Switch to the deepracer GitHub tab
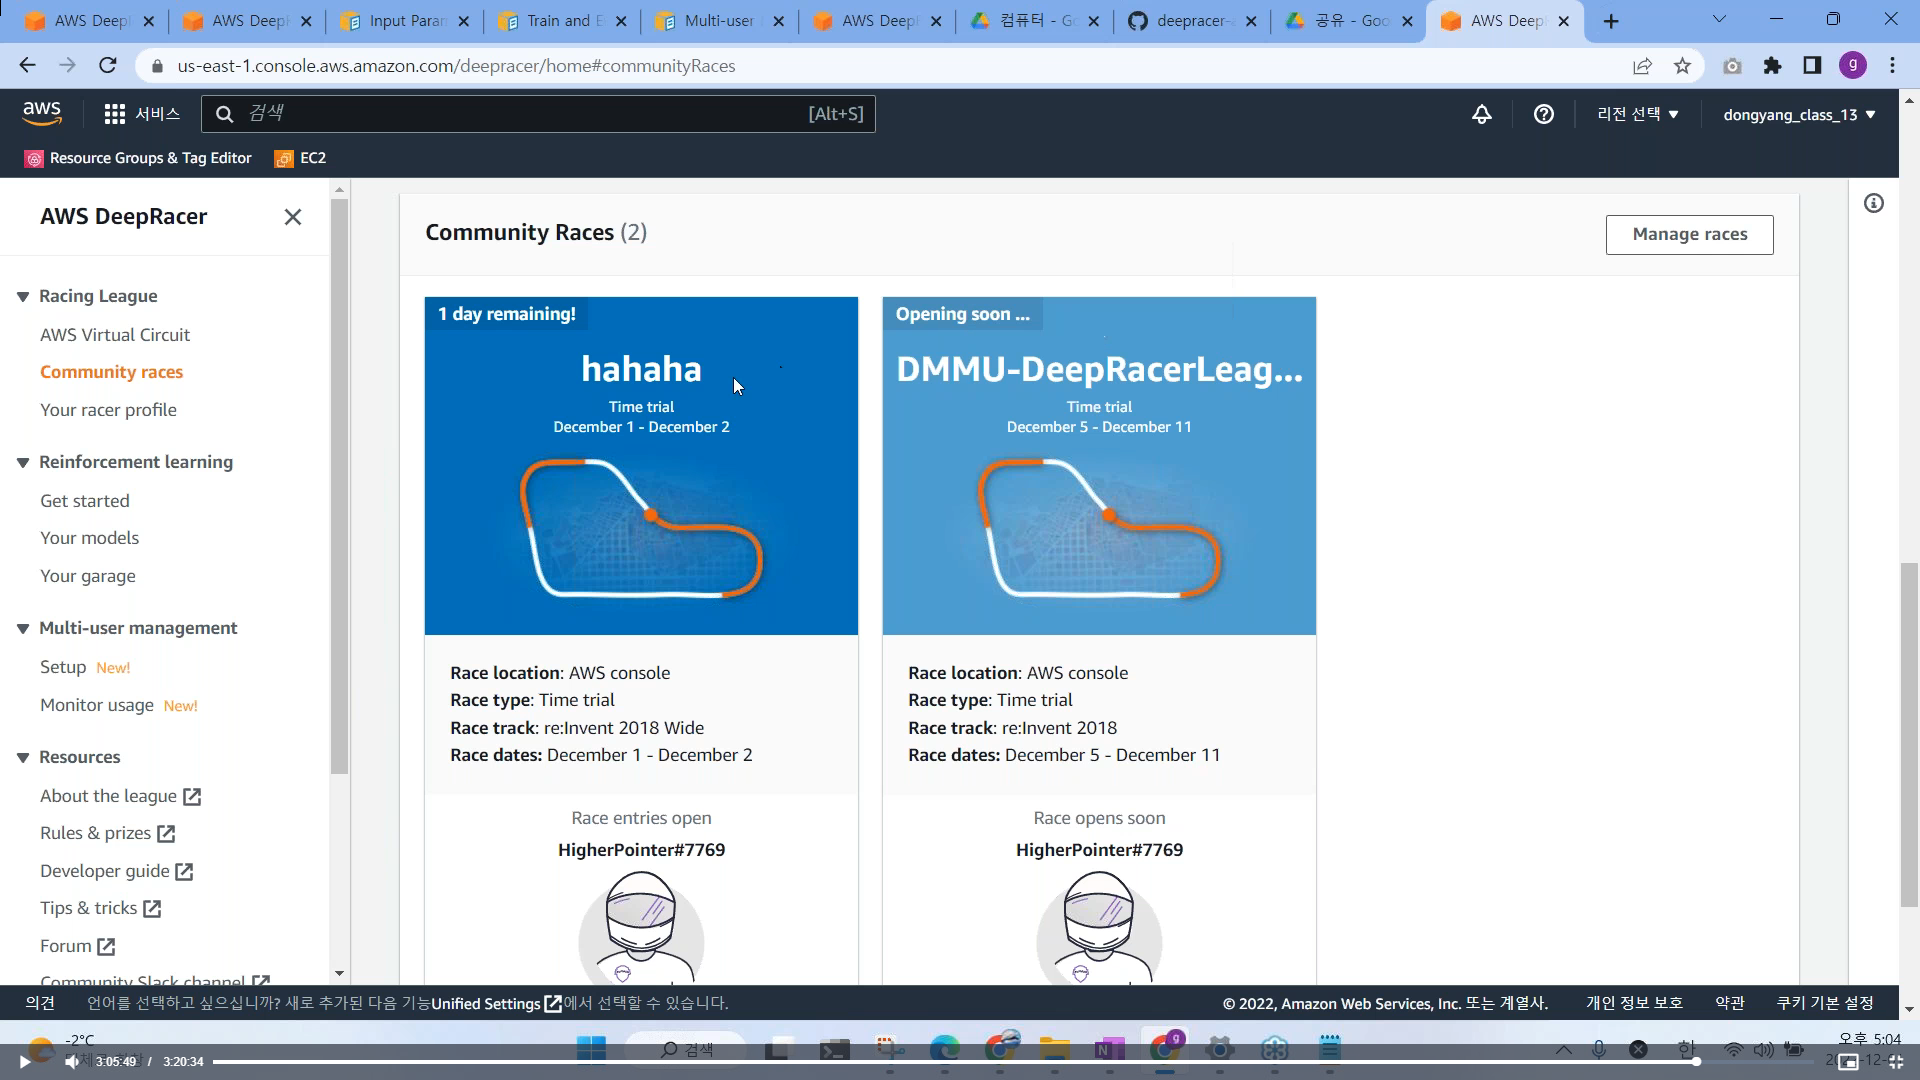Image resolution: width=1920 pixels, height=1080 pixels. [1190, 21]
